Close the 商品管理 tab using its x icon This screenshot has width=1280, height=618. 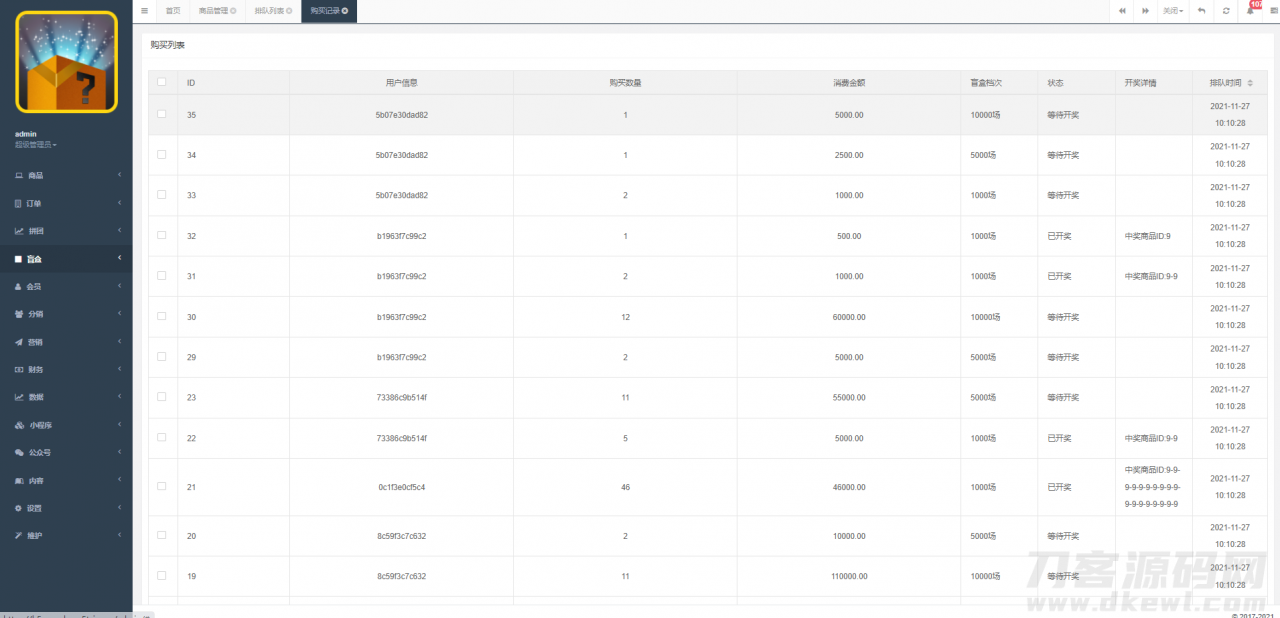[233, 11]
